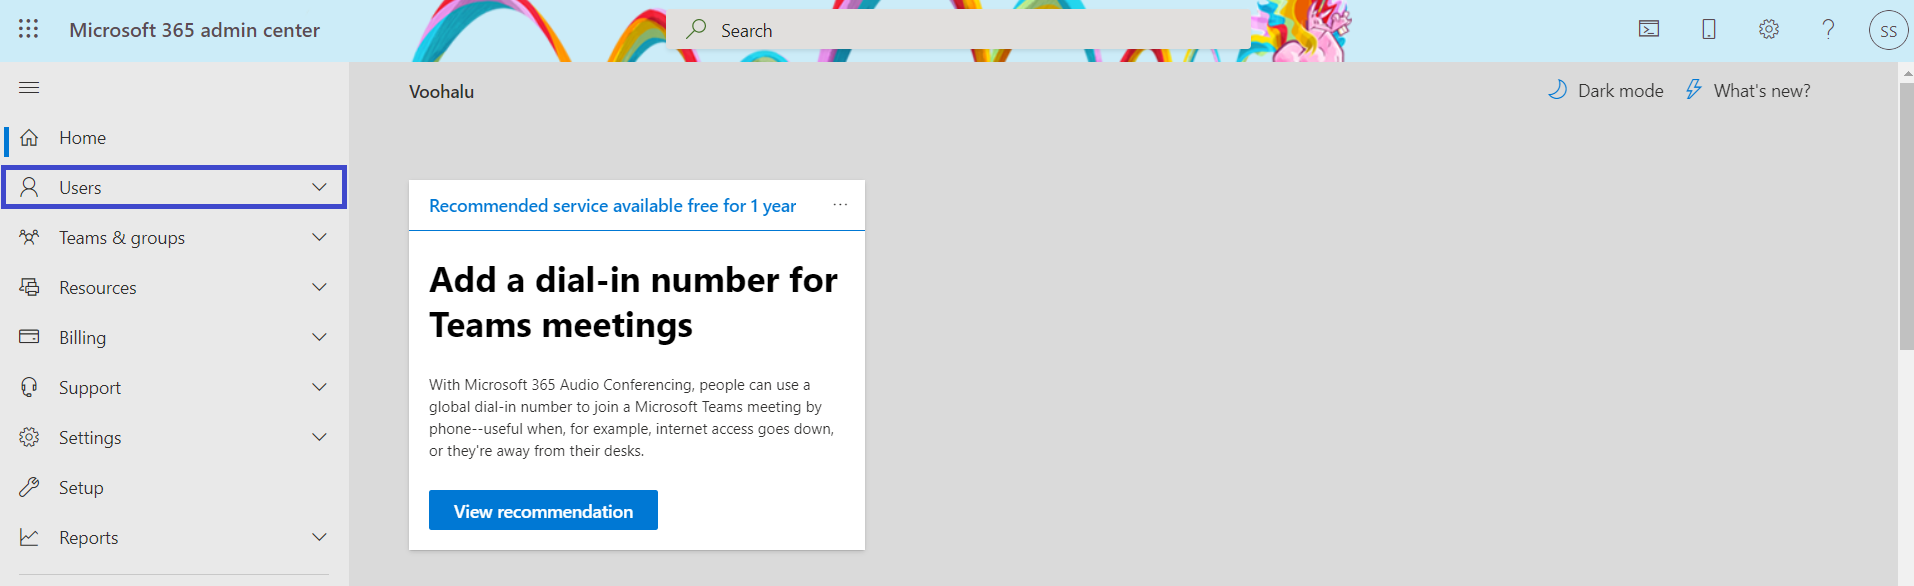Click the What's new lightning icon
The image size is (1914, 586).
click(x=1693, y=90)
